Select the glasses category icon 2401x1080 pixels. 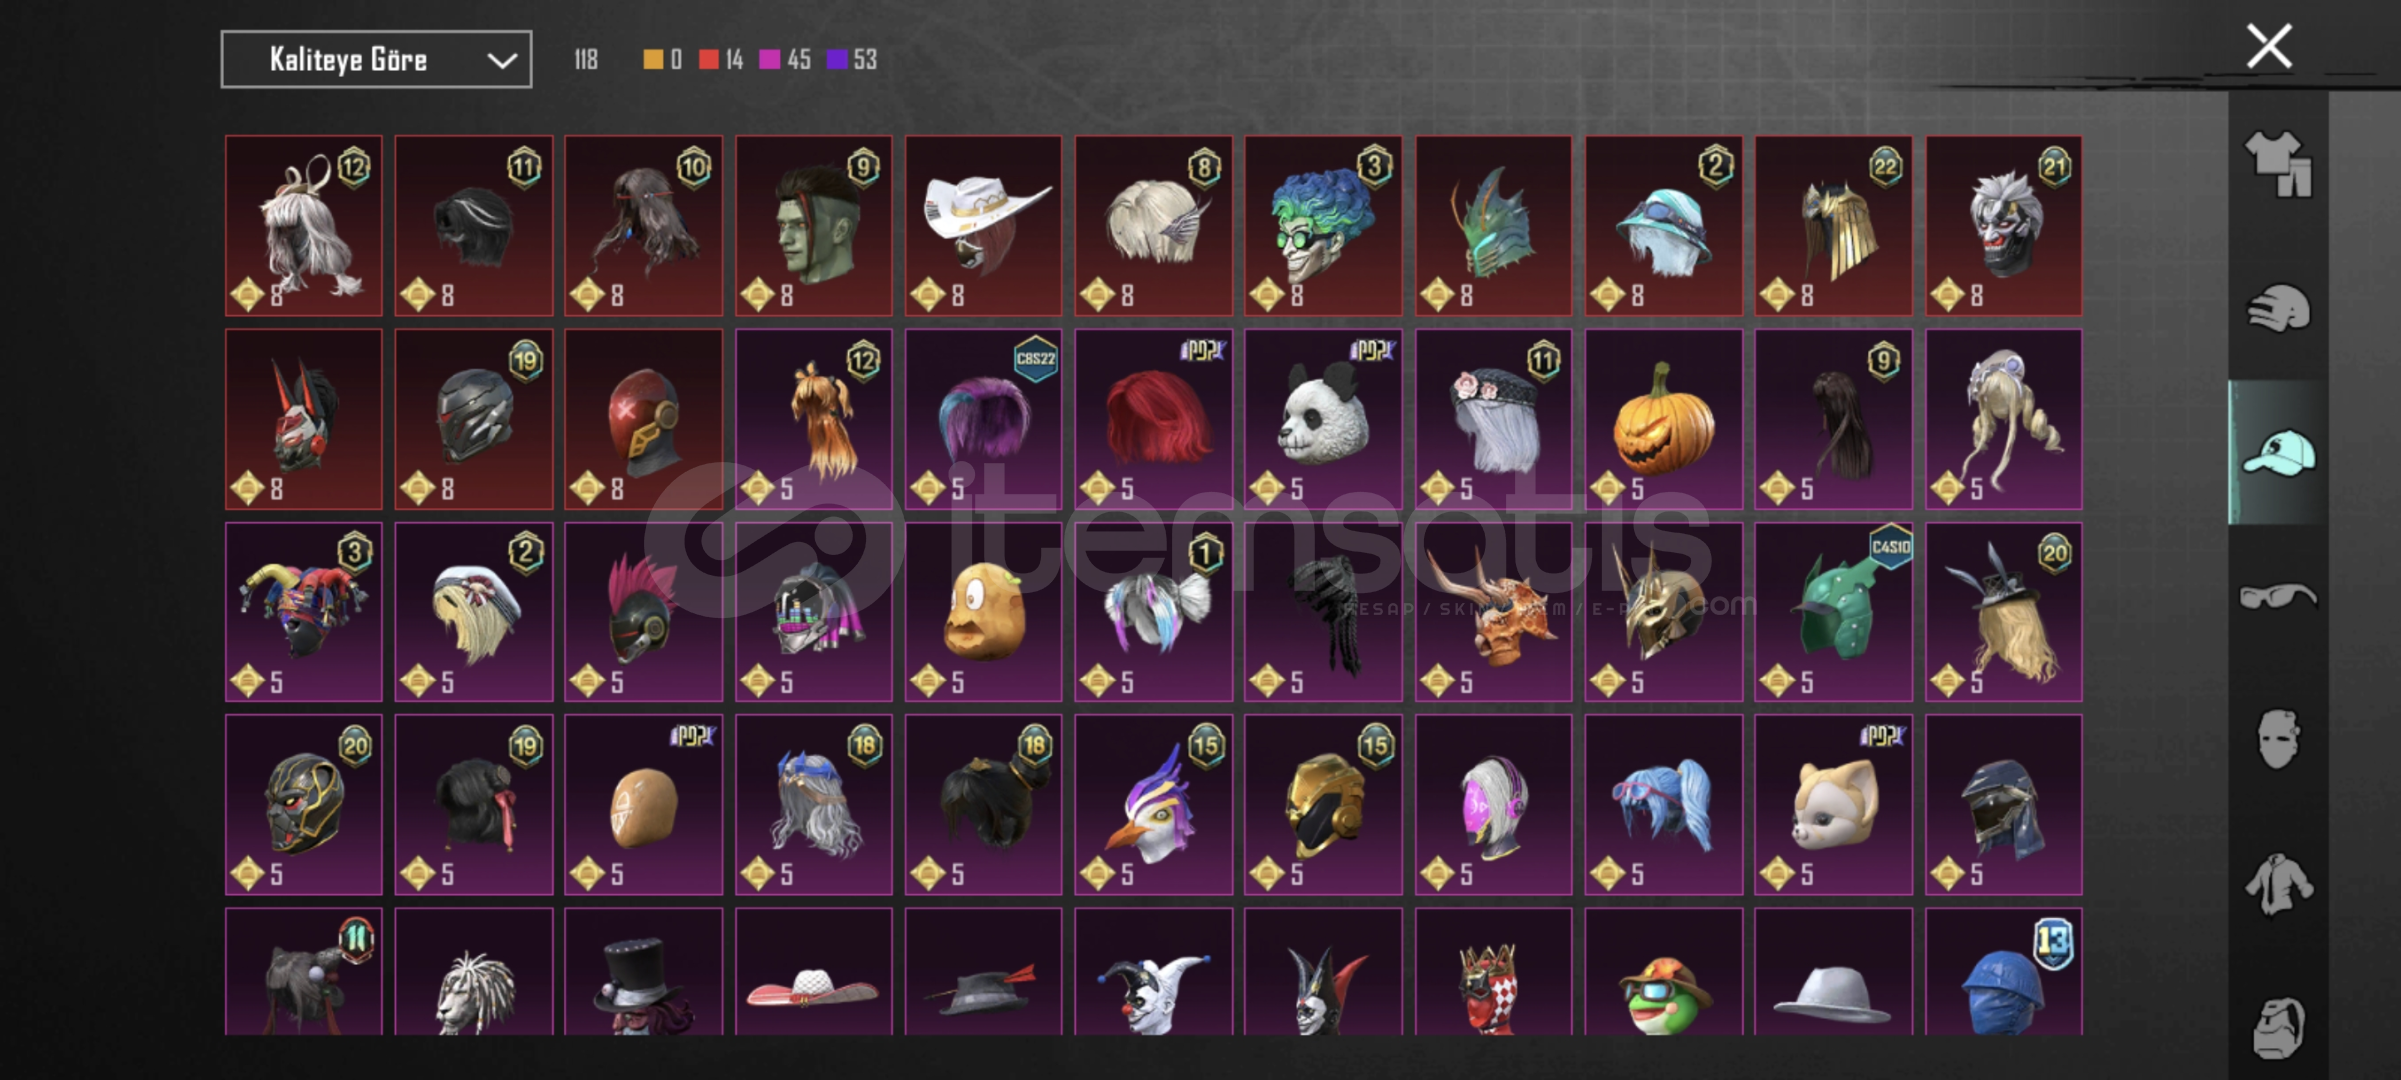(2278, 596)
